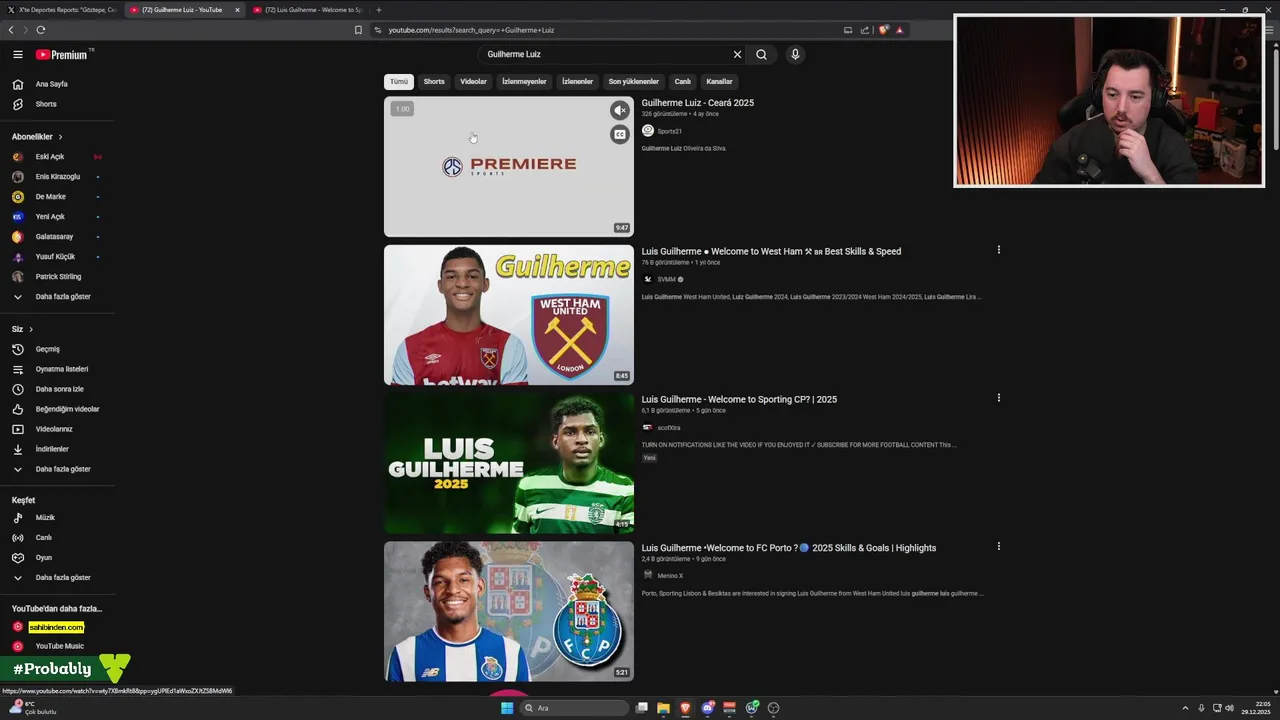The height and width of the screenshot is (720, 1280).
Task: Open Geçmiş history in the sidebar
Action: pos(57,349)
